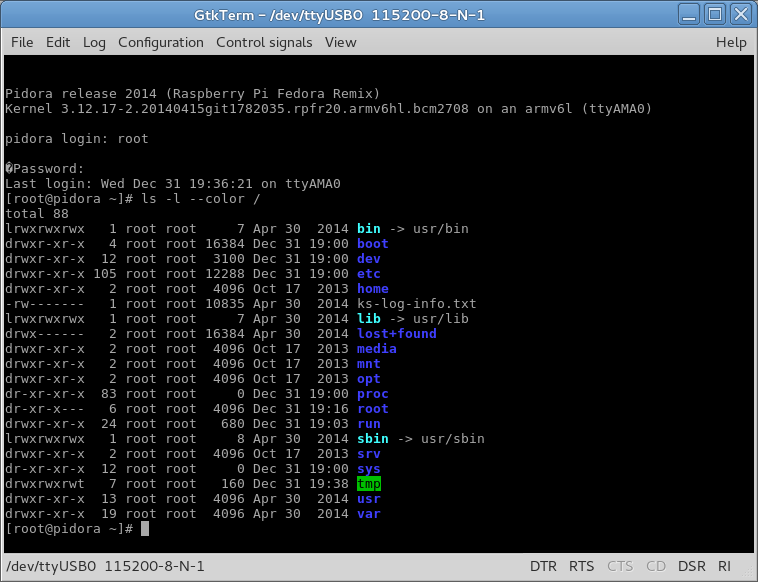This screenshot has width=758, height=582.
Task: Open the Edit menu
Action: point(58,43)
